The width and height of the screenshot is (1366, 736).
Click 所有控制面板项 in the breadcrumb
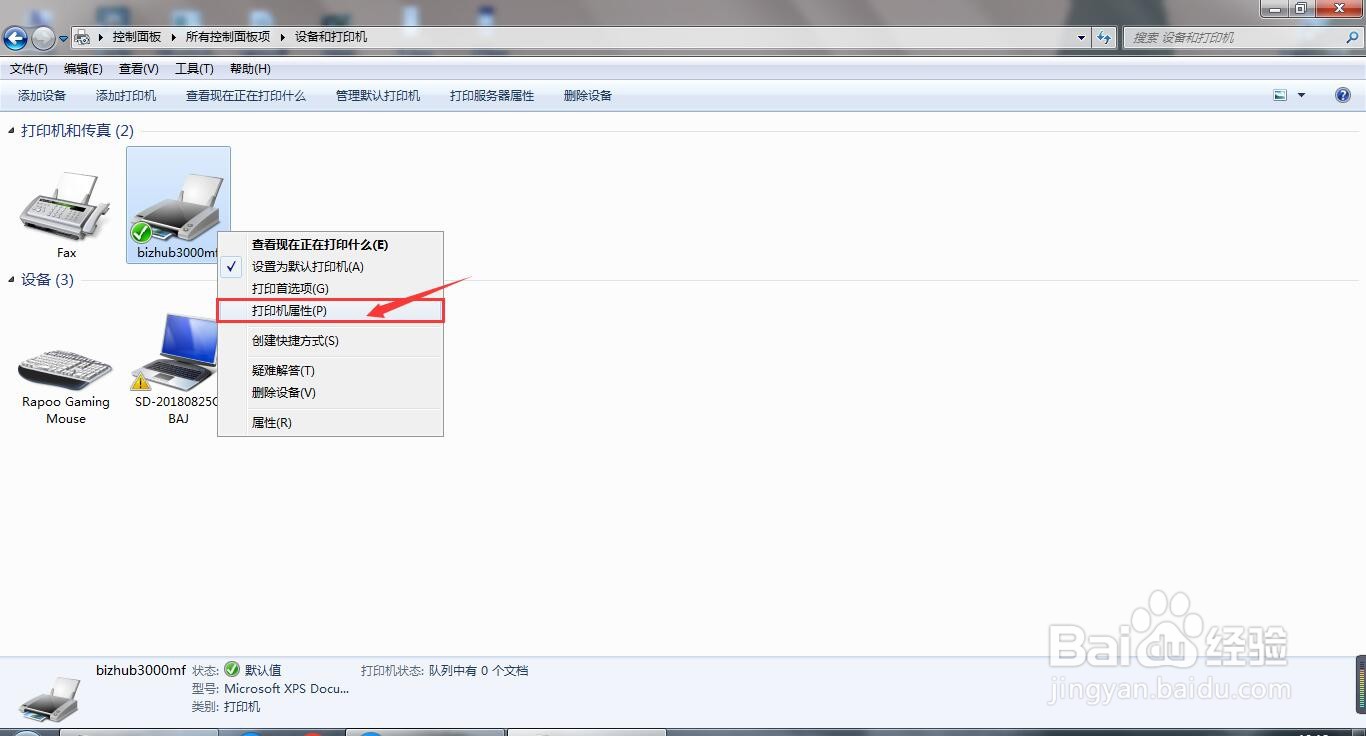(x=228, y=37)
